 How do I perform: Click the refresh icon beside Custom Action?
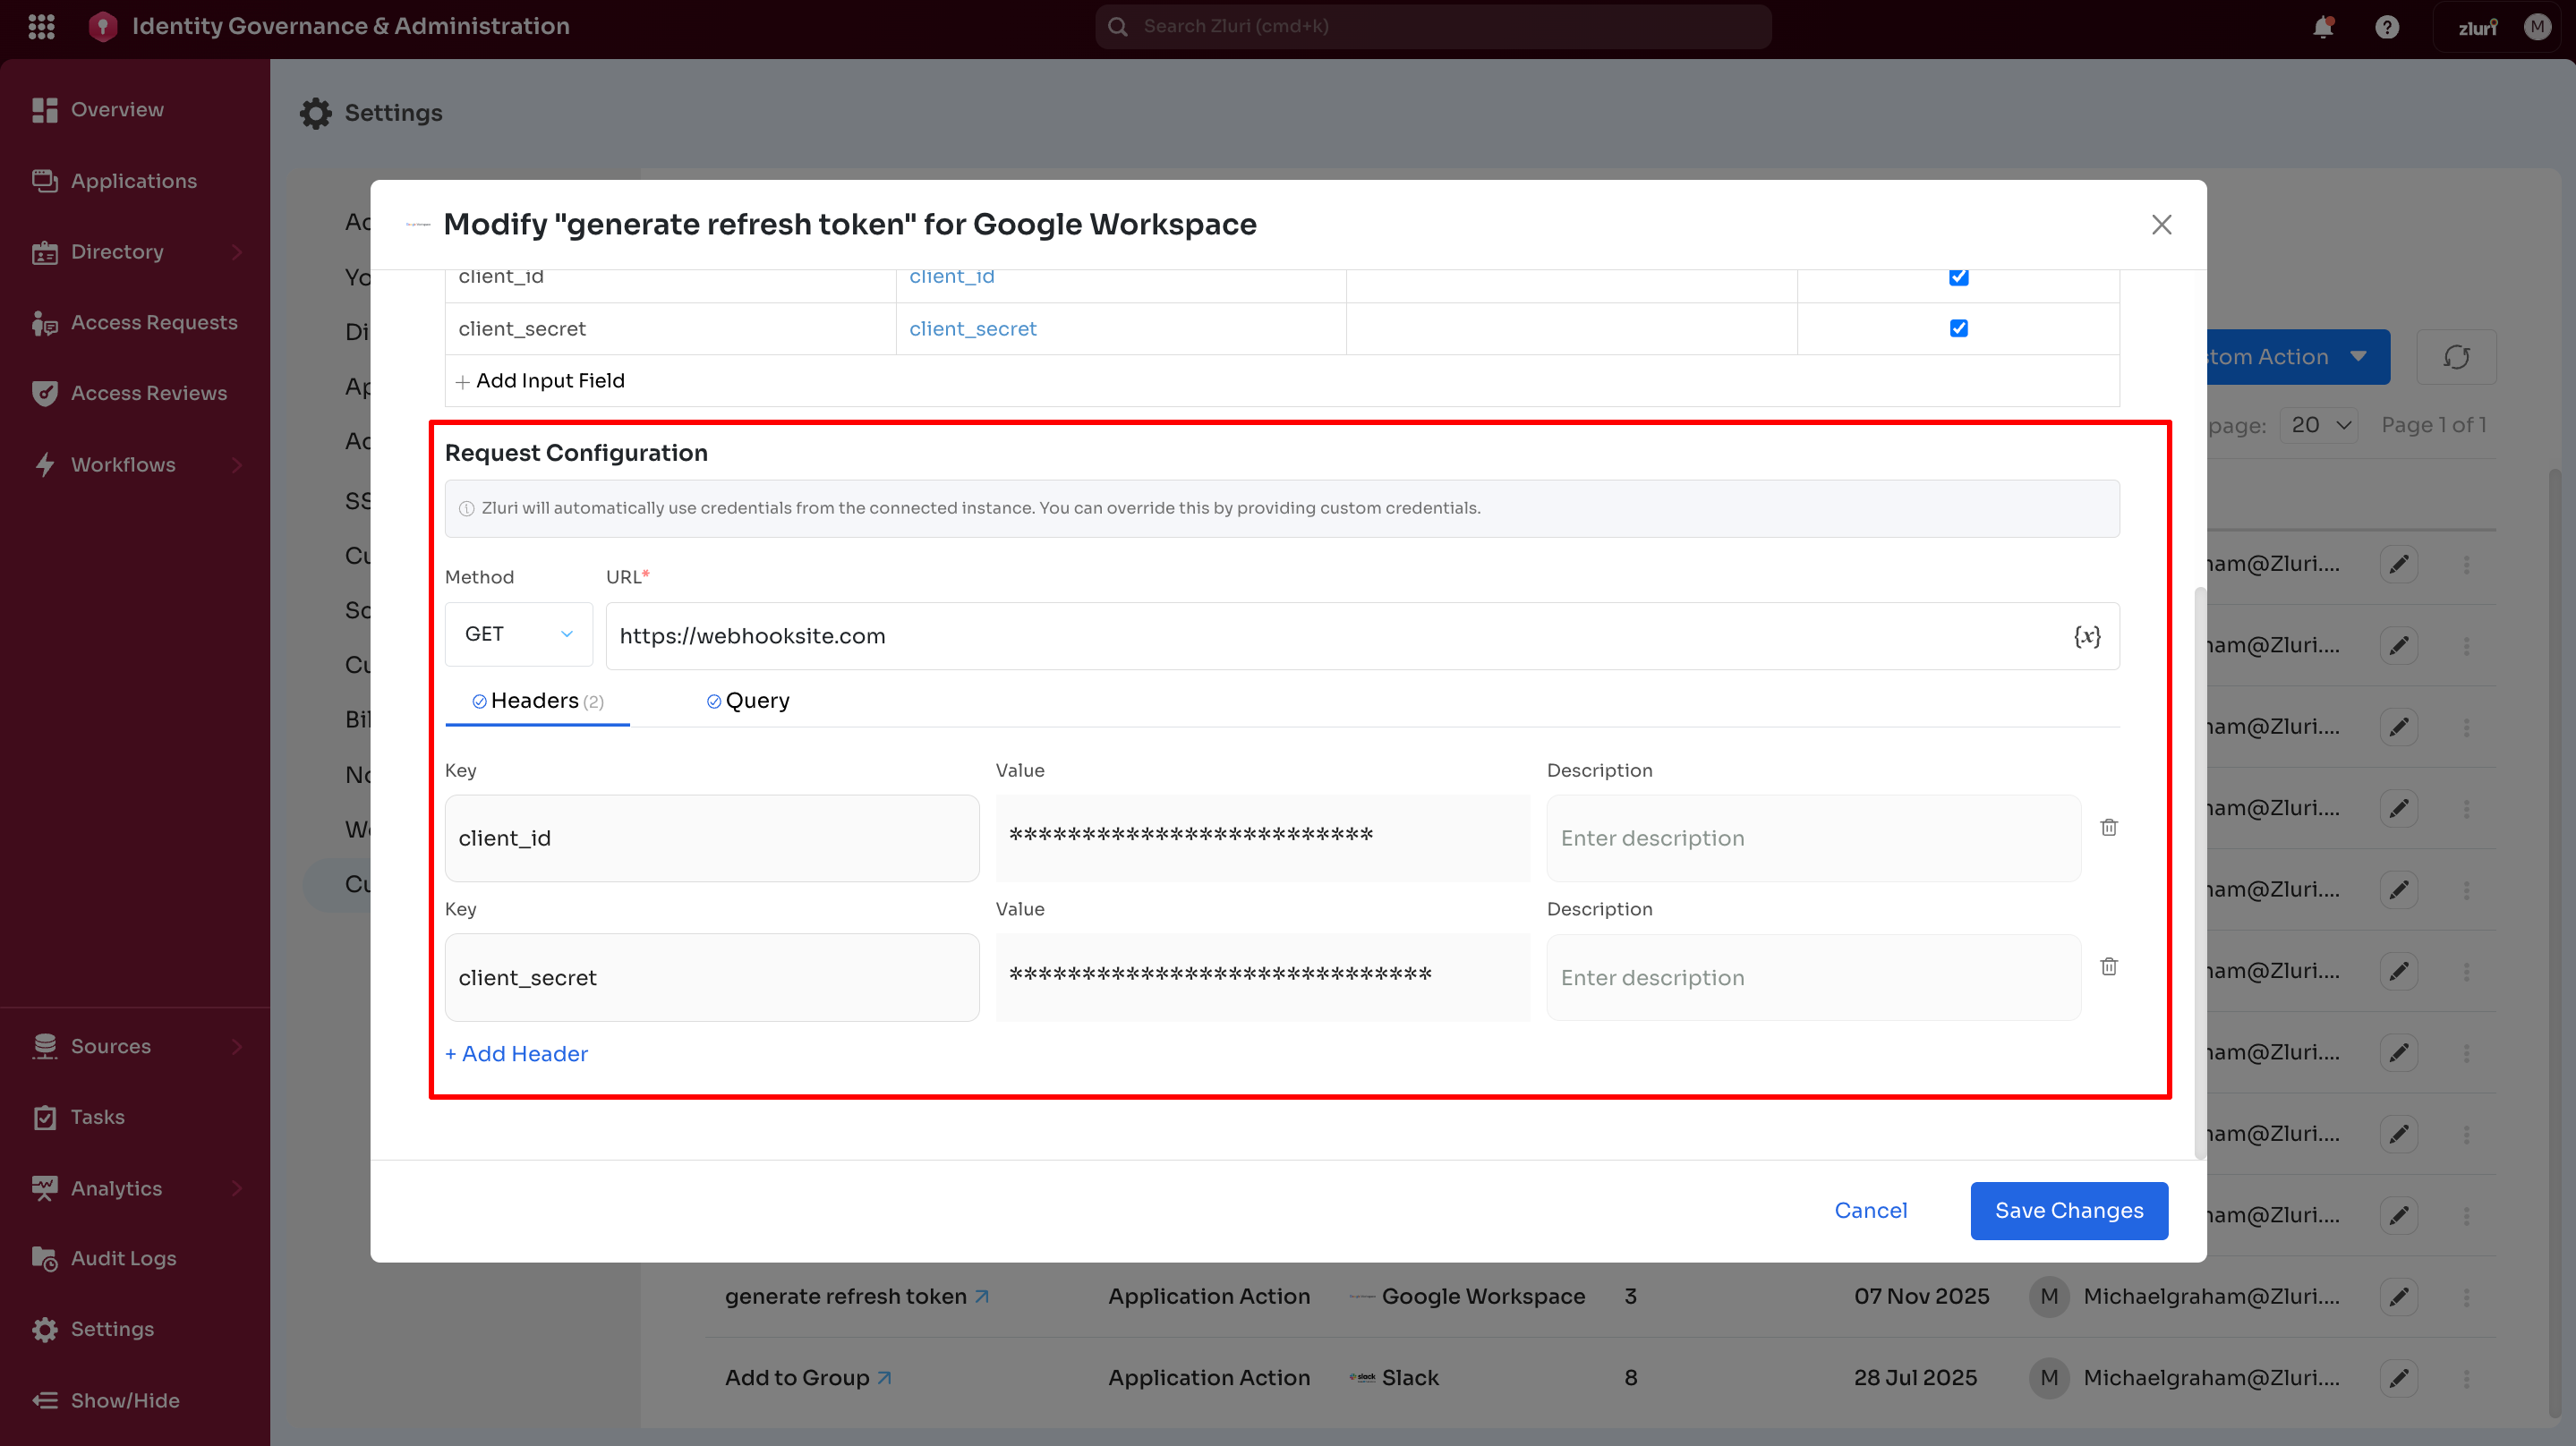[x=2456, y=357]
